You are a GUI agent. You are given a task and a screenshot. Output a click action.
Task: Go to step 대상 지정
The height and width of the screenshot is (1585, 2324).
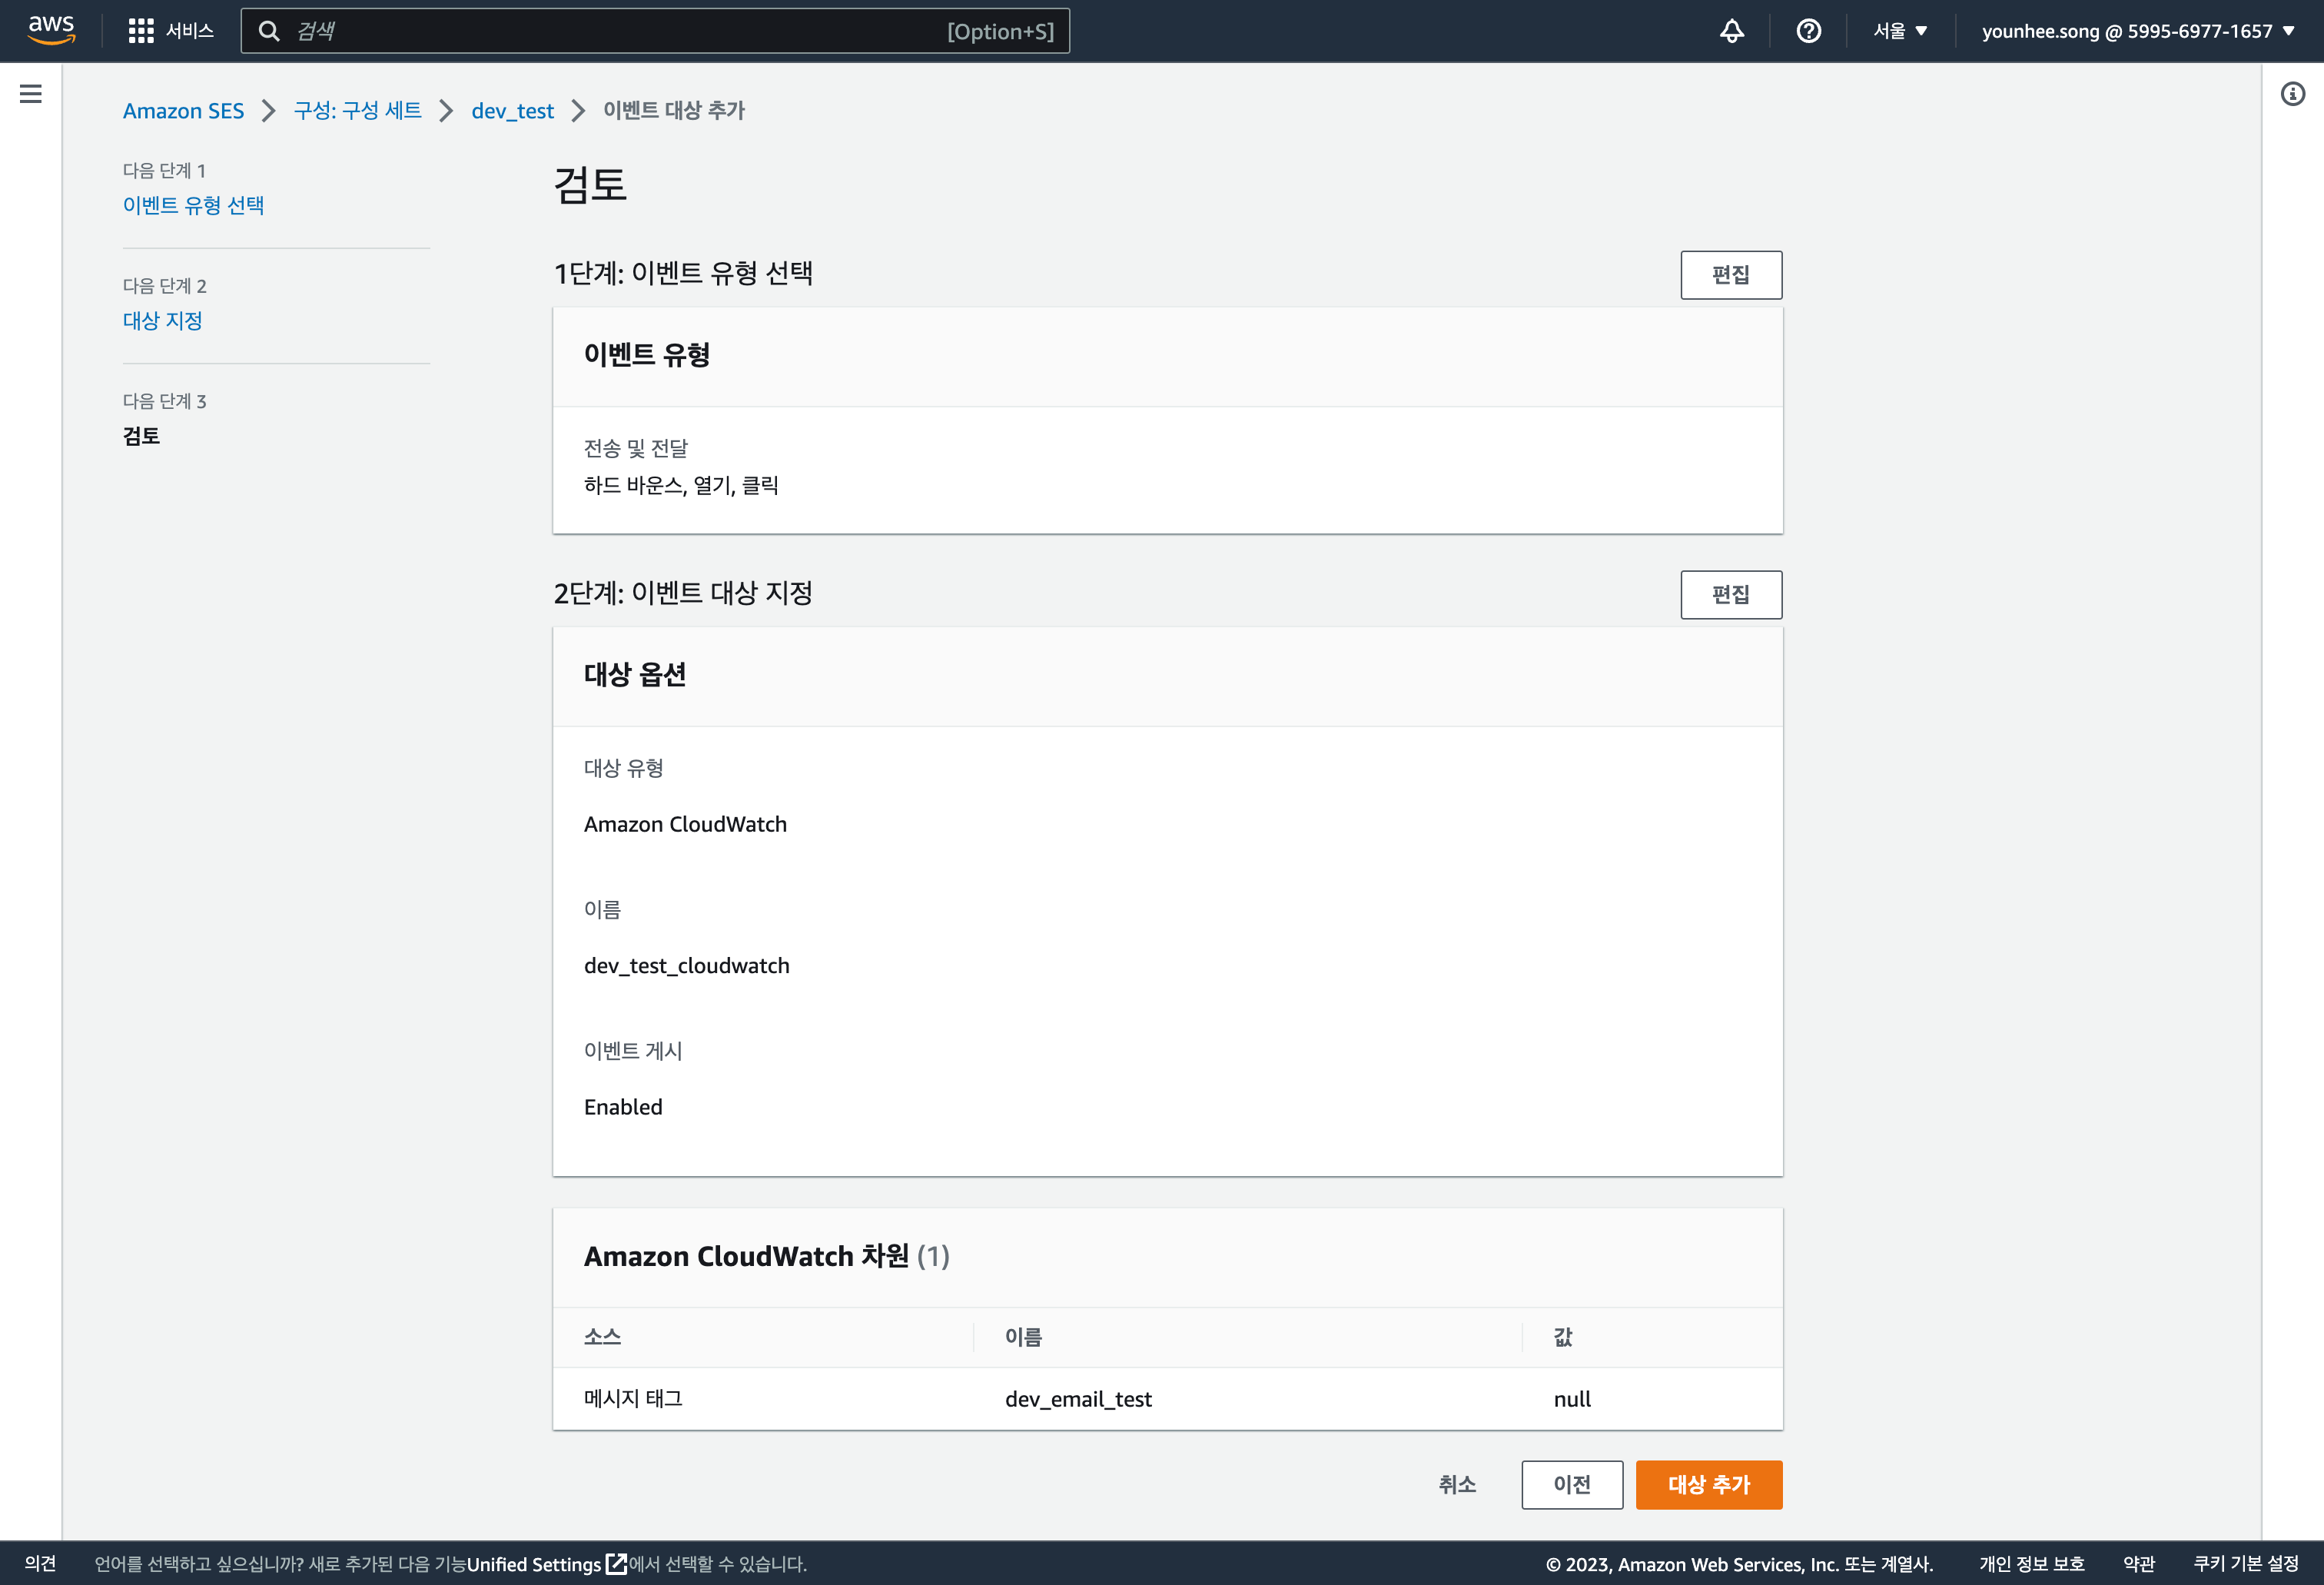[163, 320]
